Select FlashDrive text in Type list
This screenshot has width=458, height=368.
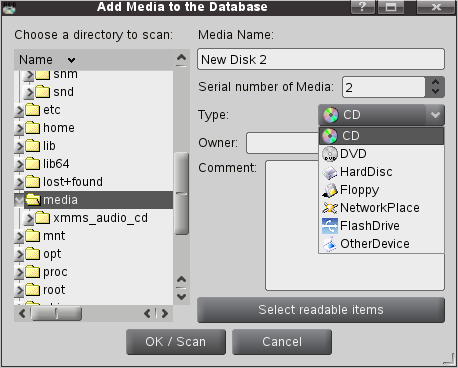click(x=370, y=226)
